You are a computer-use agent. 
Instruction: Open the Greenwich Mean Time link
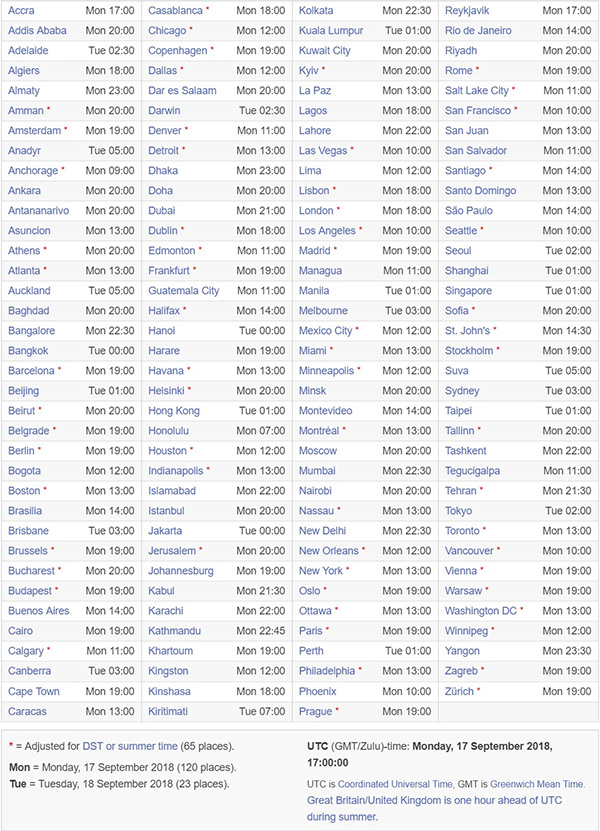(x=537, y=784)
